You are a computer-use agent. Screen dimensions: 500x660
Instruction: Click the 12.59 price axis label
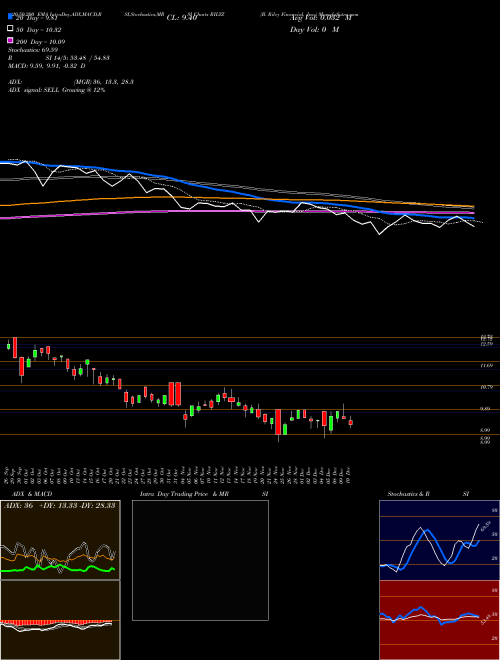pyautogui.click(x=487, y=344)
